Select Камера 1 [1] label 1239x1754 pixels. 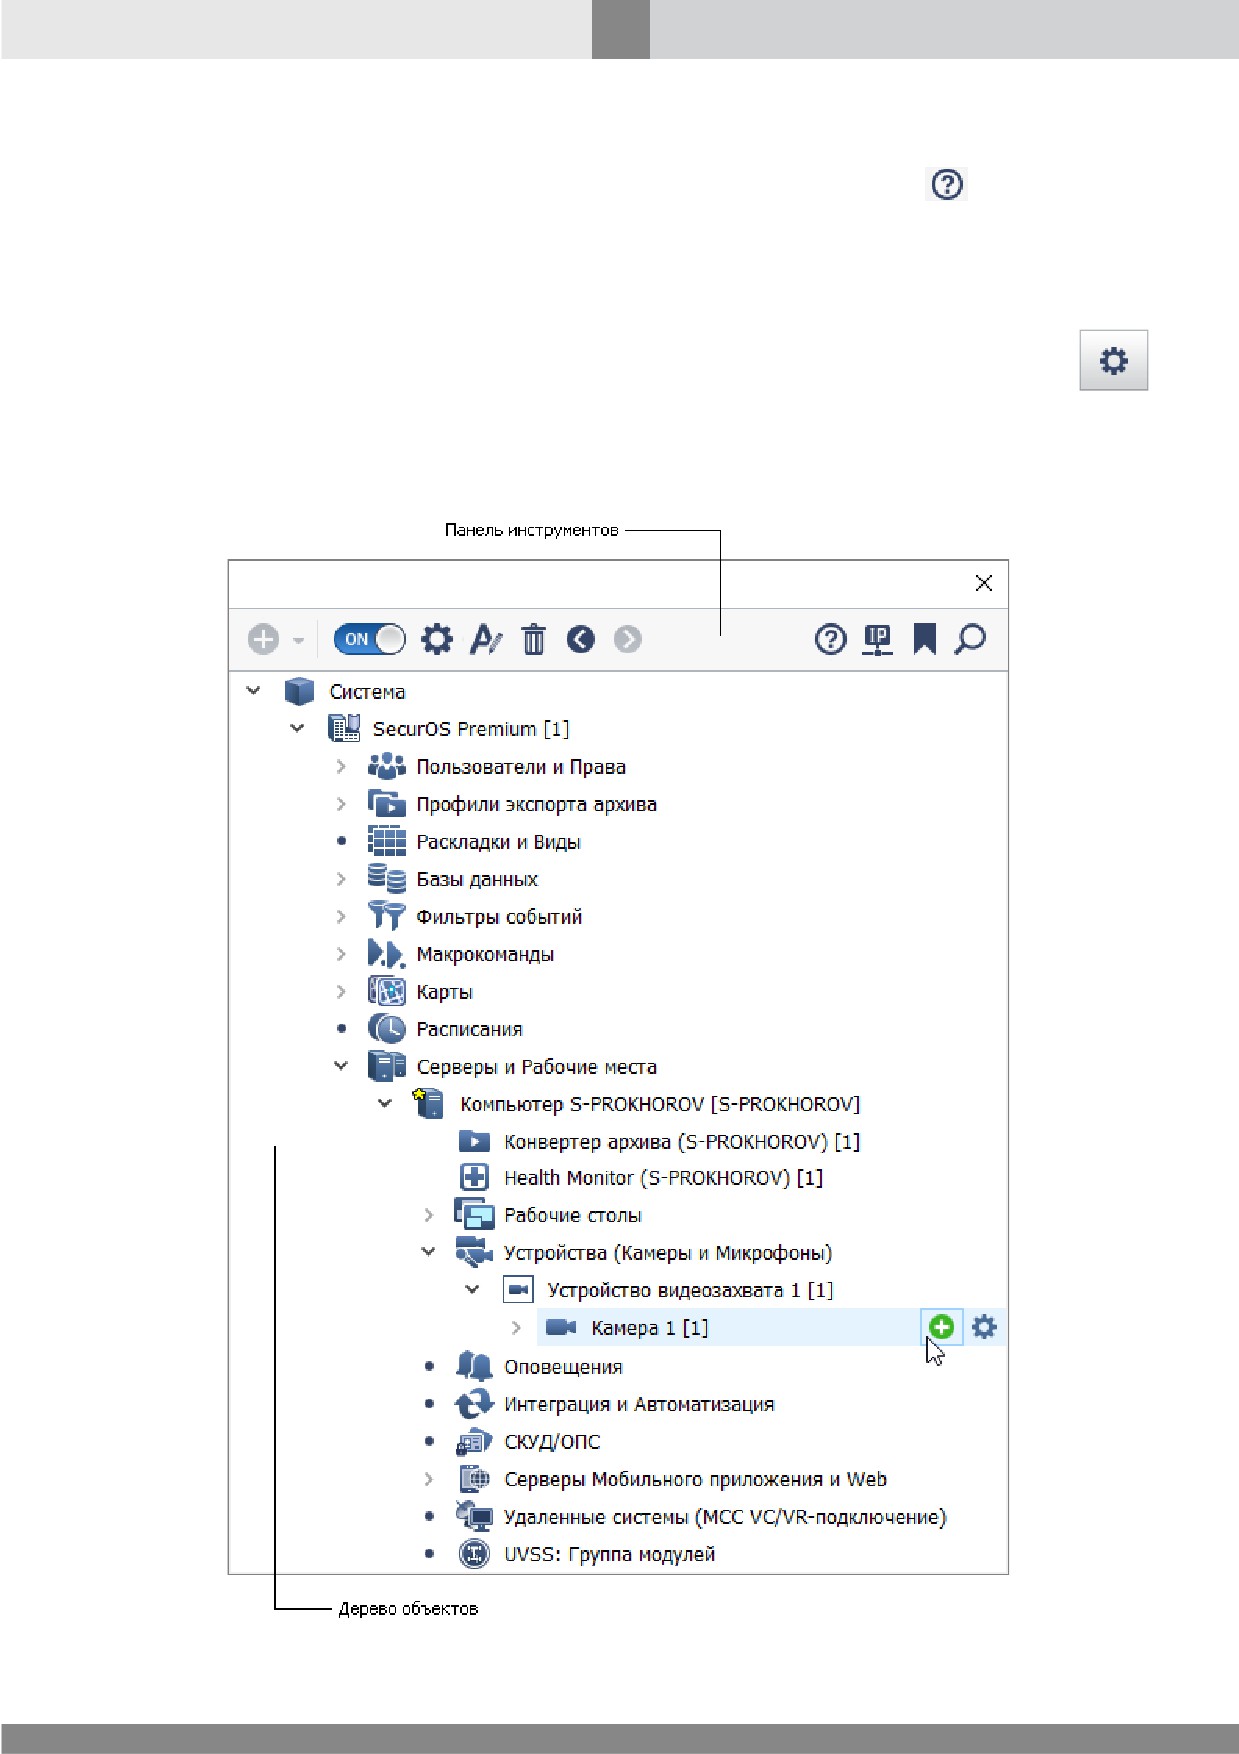(650, 1328)
